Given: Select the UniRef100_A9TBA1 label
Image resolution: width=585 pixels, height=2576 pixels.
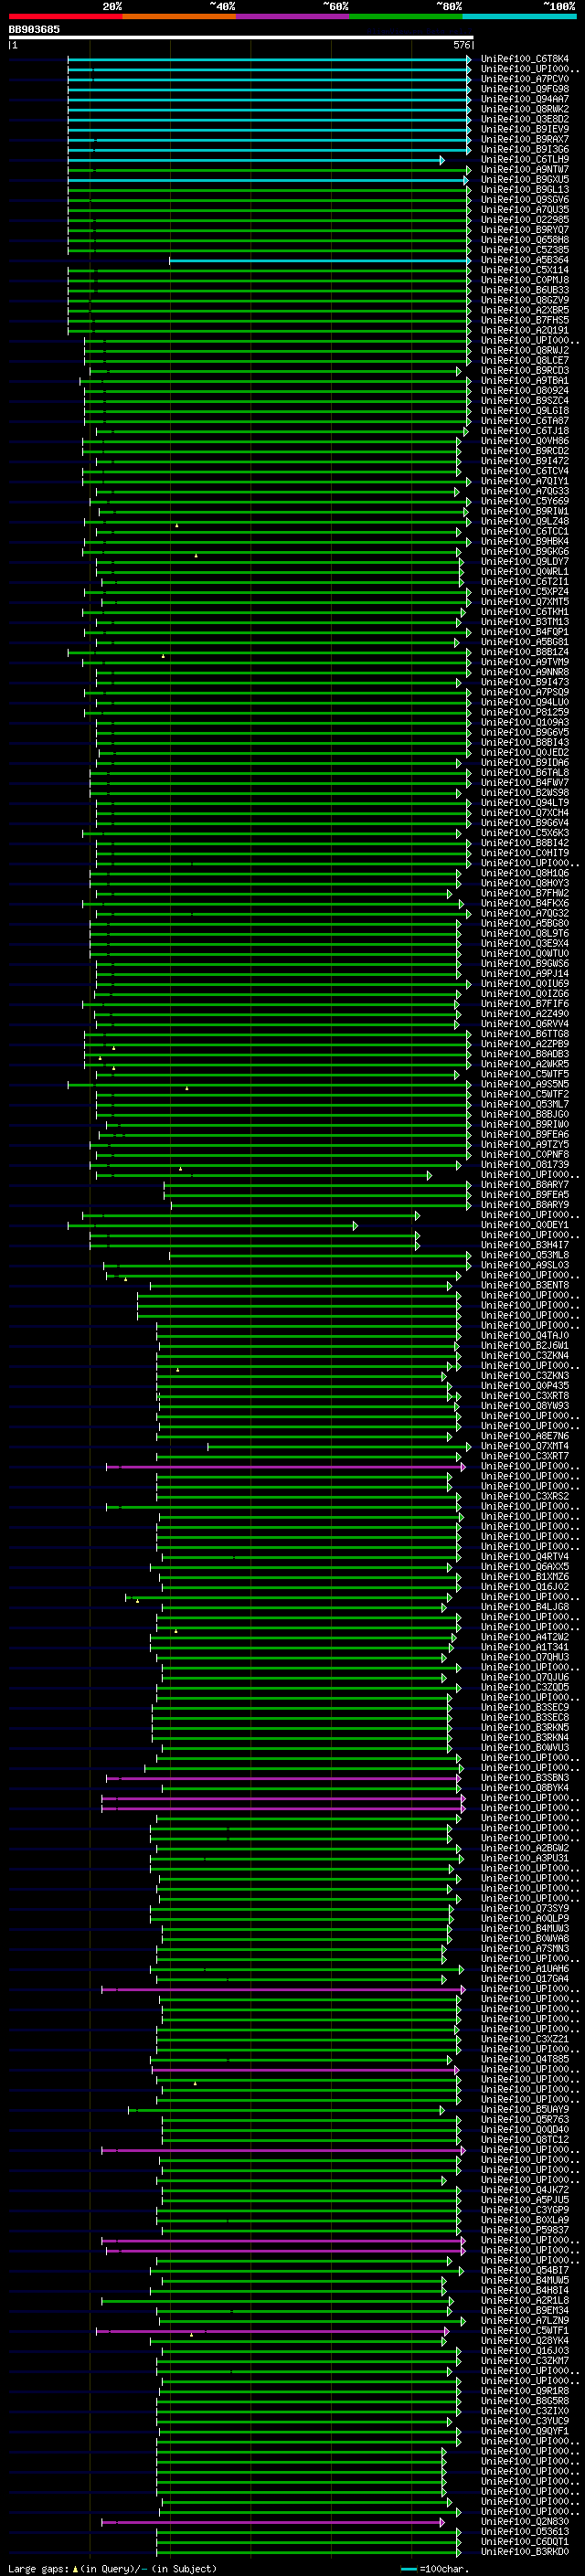Looking at the screenshot, I should 524,380.
